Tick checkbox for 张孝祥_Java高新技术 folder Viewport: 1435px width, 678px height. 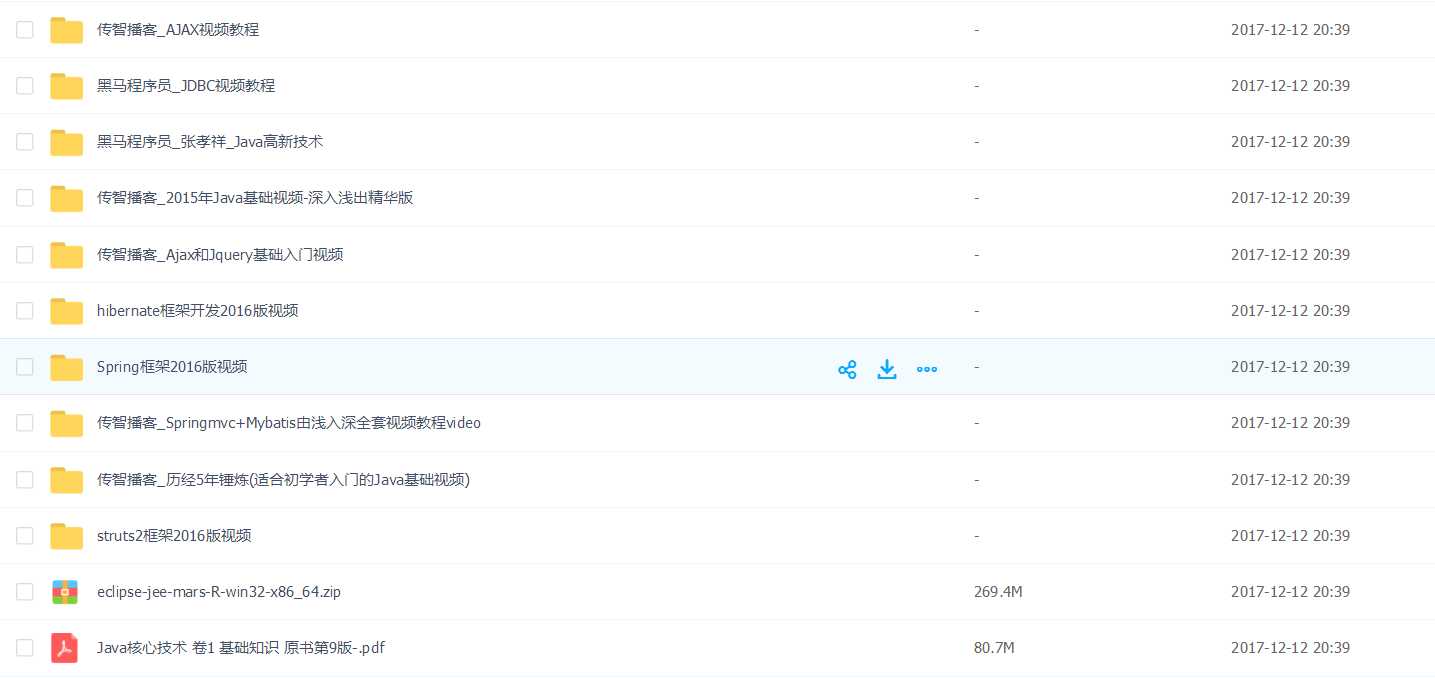(25, 142)
